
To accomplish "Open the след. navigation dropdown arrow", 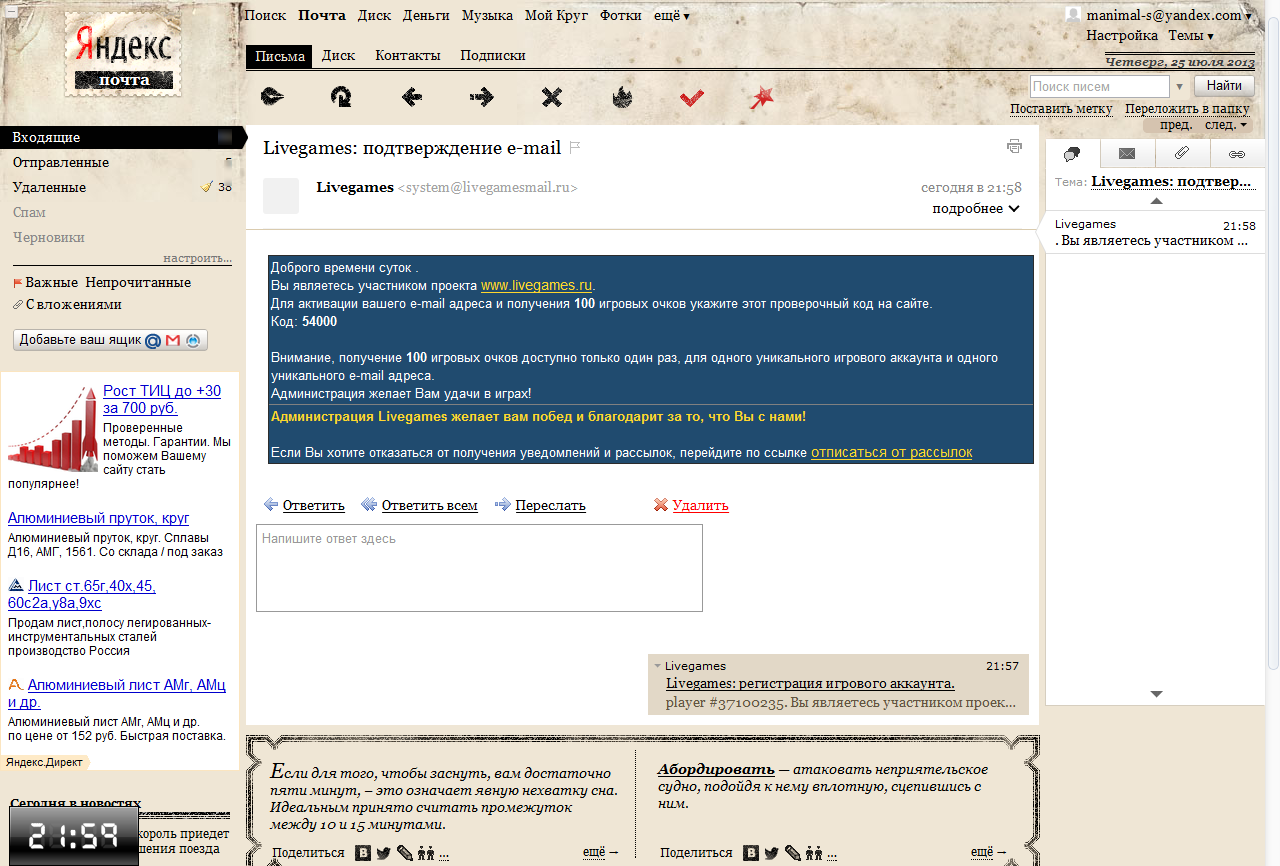I will pos(1244,125).
